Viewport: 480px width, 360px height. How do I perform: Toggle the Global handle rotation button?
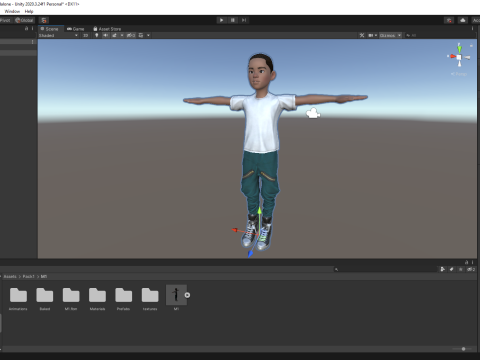(24, 20)
